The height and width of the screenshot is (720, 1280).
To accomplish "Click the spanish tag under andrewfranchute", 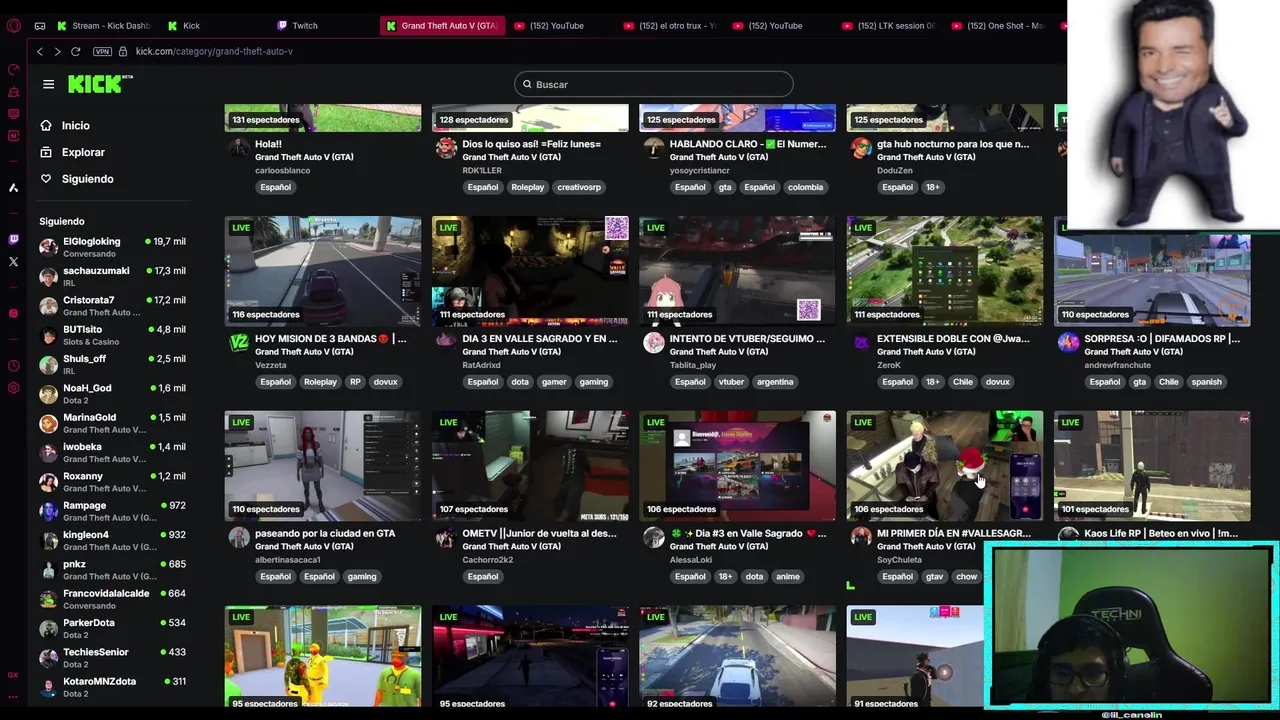I will tap(1206, 382).
